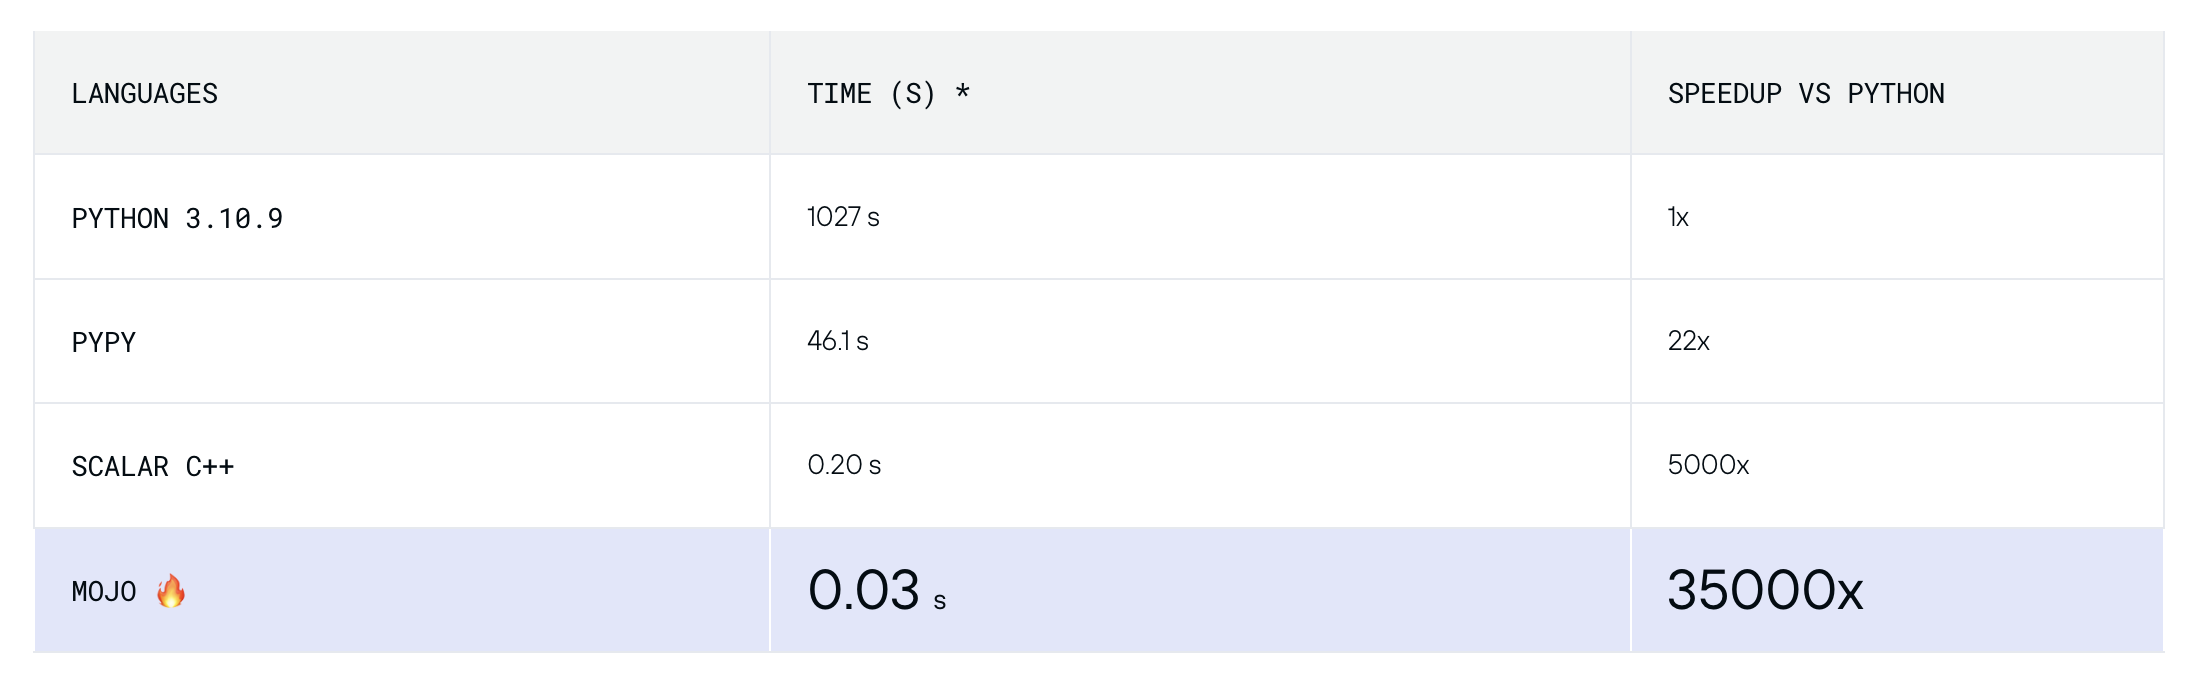Click the 22x speedup value
Screen dimensions: 2202x690
(1689, 341)
